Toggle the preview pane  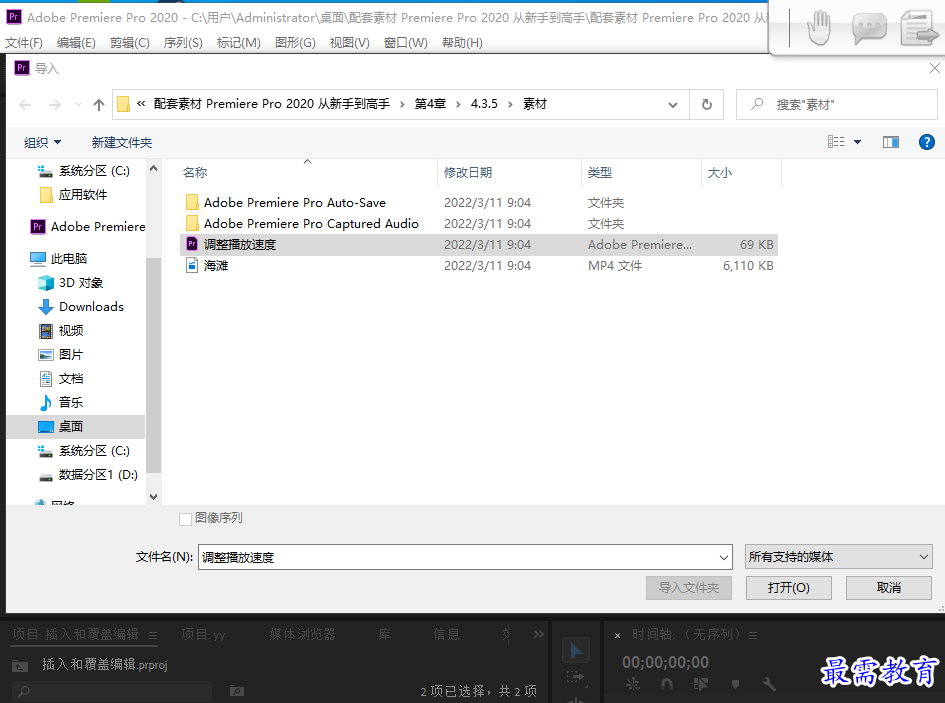(x=891, y=142)
